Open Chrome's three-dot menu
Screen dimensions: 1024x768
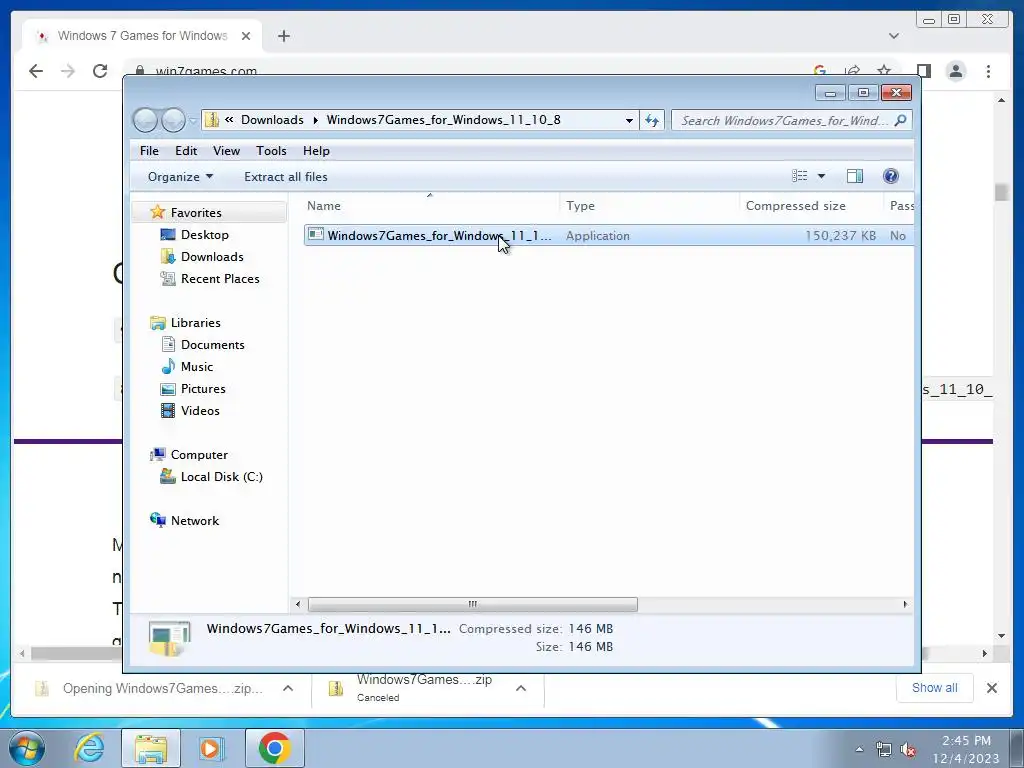(x=988, y=71)
